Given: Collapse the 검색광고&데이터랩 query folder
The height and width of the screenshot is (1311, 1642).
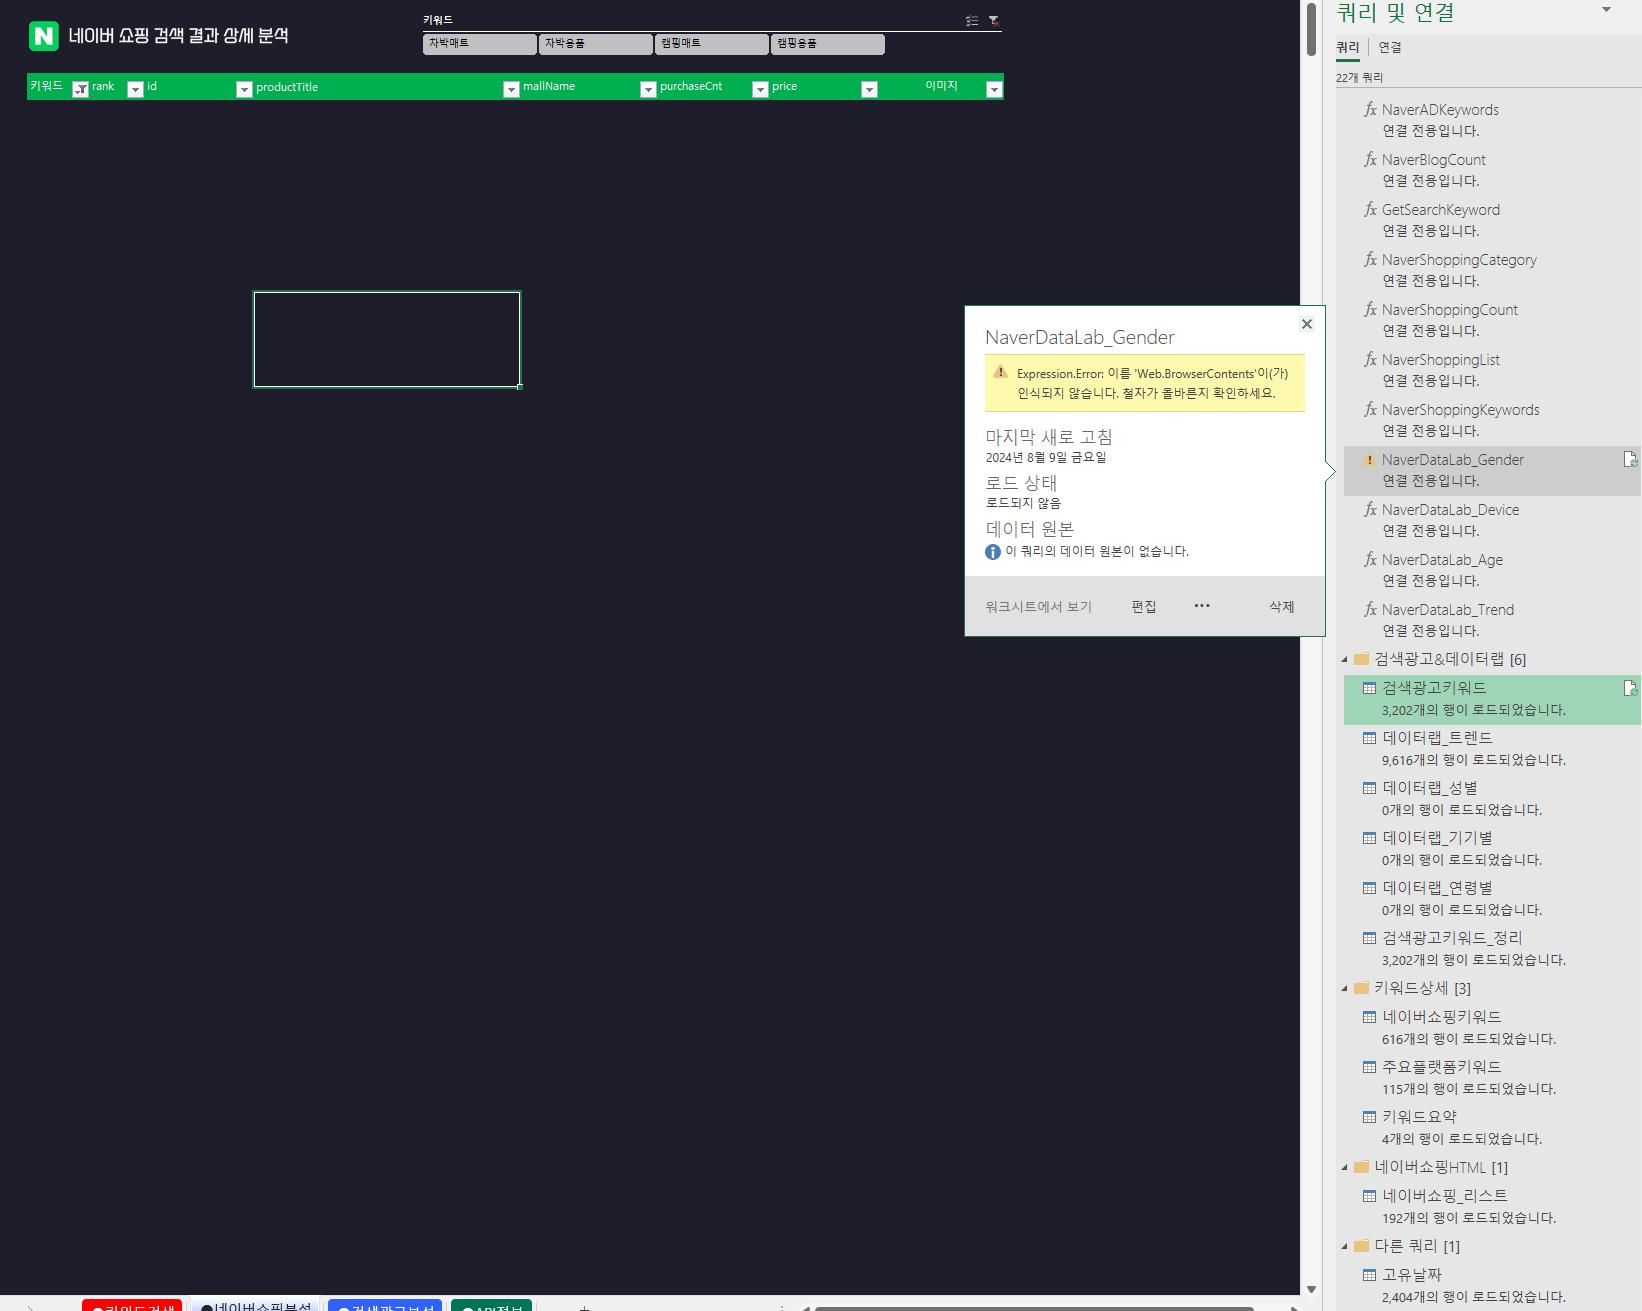Looking at the screenshot, I should [x=1345, y=660].
